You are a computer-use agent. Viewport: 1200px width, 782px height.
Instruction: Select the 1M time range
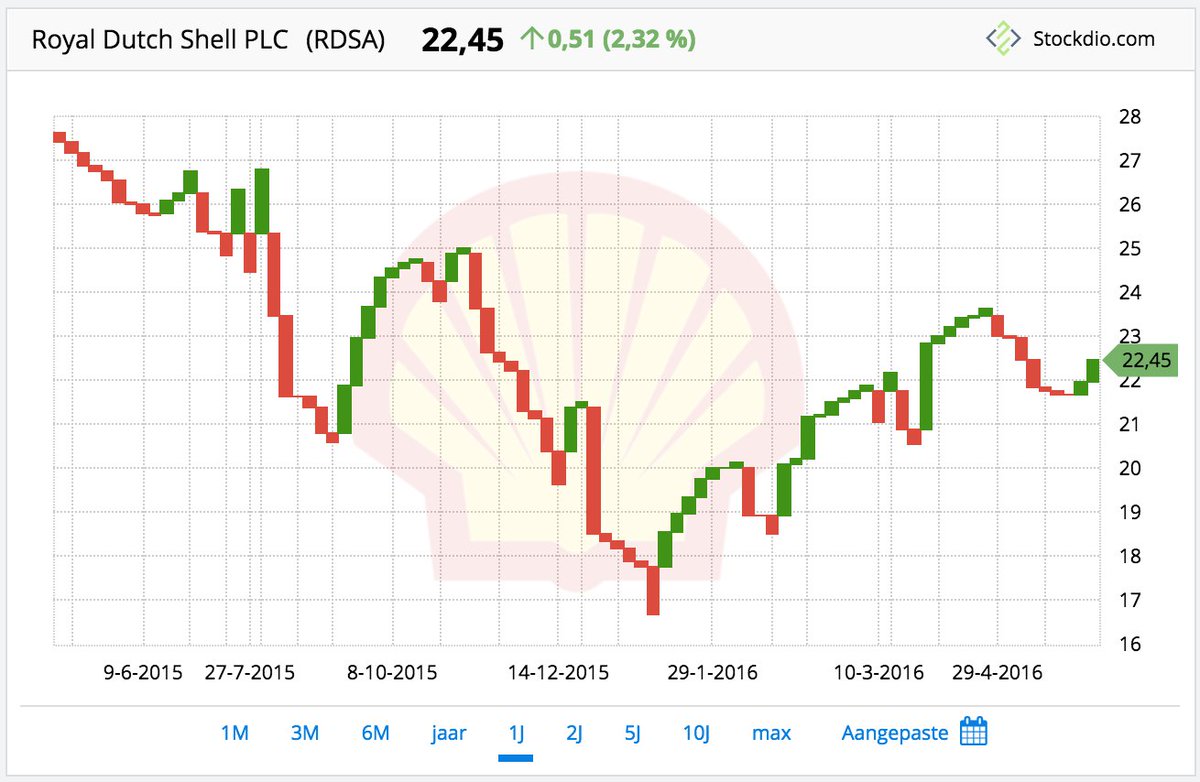tap(234, 733)
